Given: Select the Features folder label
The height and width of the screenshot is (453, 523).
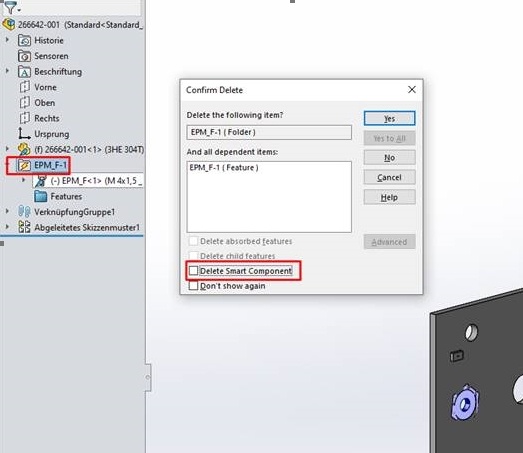Looking at the screenshot, I should [x=66, y=196].
